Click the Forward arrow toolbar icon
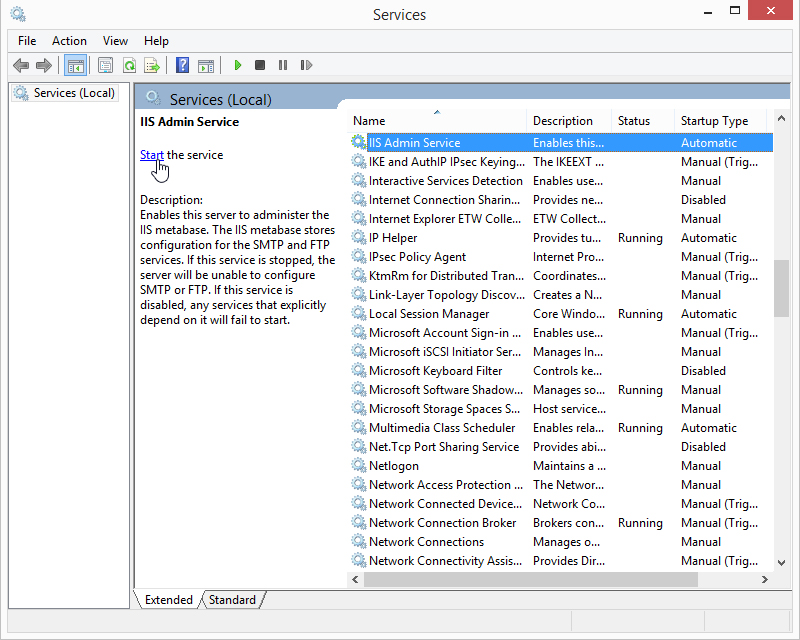 point(44,65)
